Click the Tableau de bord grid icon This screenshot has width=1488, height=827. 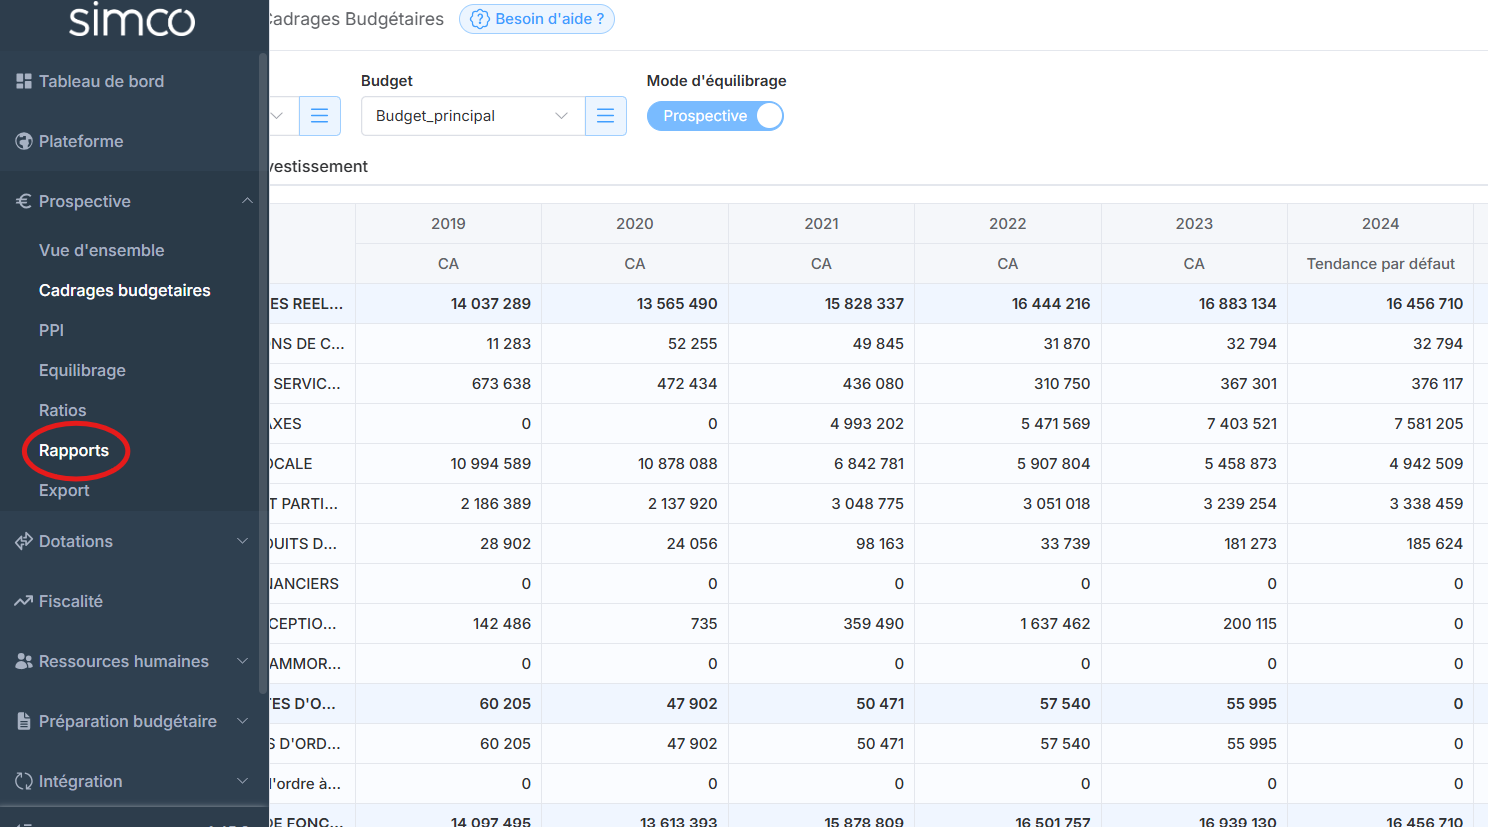pyautogui.click(x=24, y=81)
